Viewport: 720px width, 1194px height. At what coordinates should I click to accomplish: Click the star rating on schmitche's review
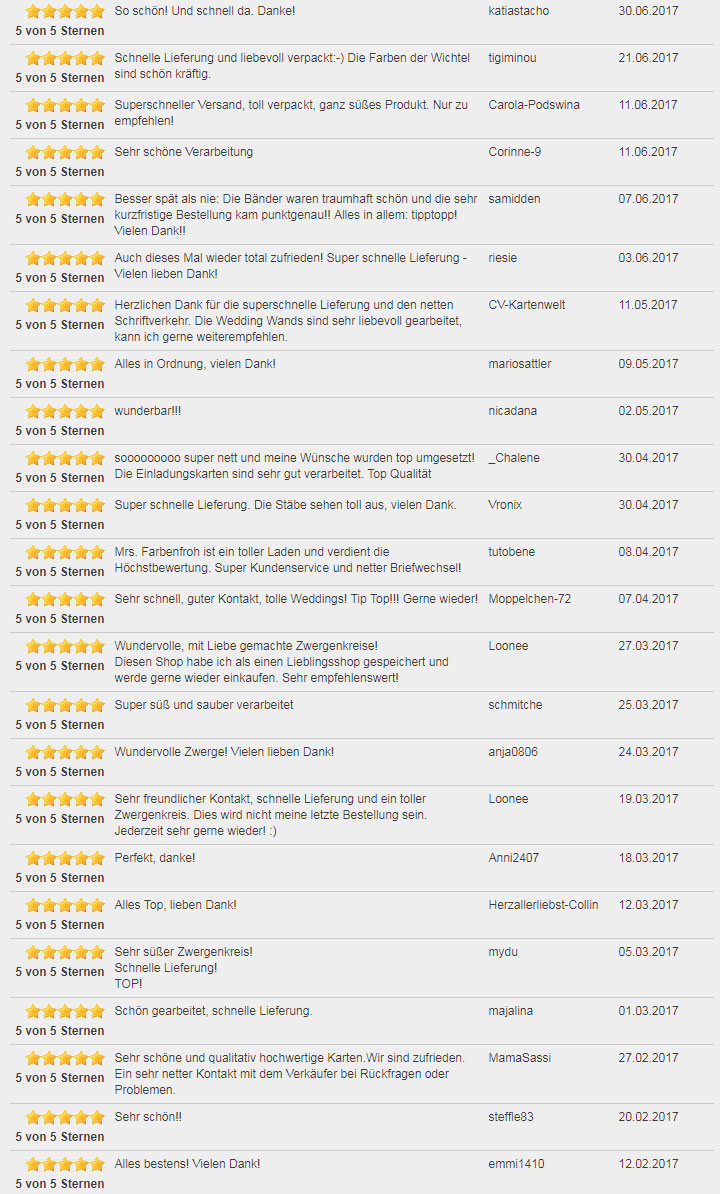(65, 705)
